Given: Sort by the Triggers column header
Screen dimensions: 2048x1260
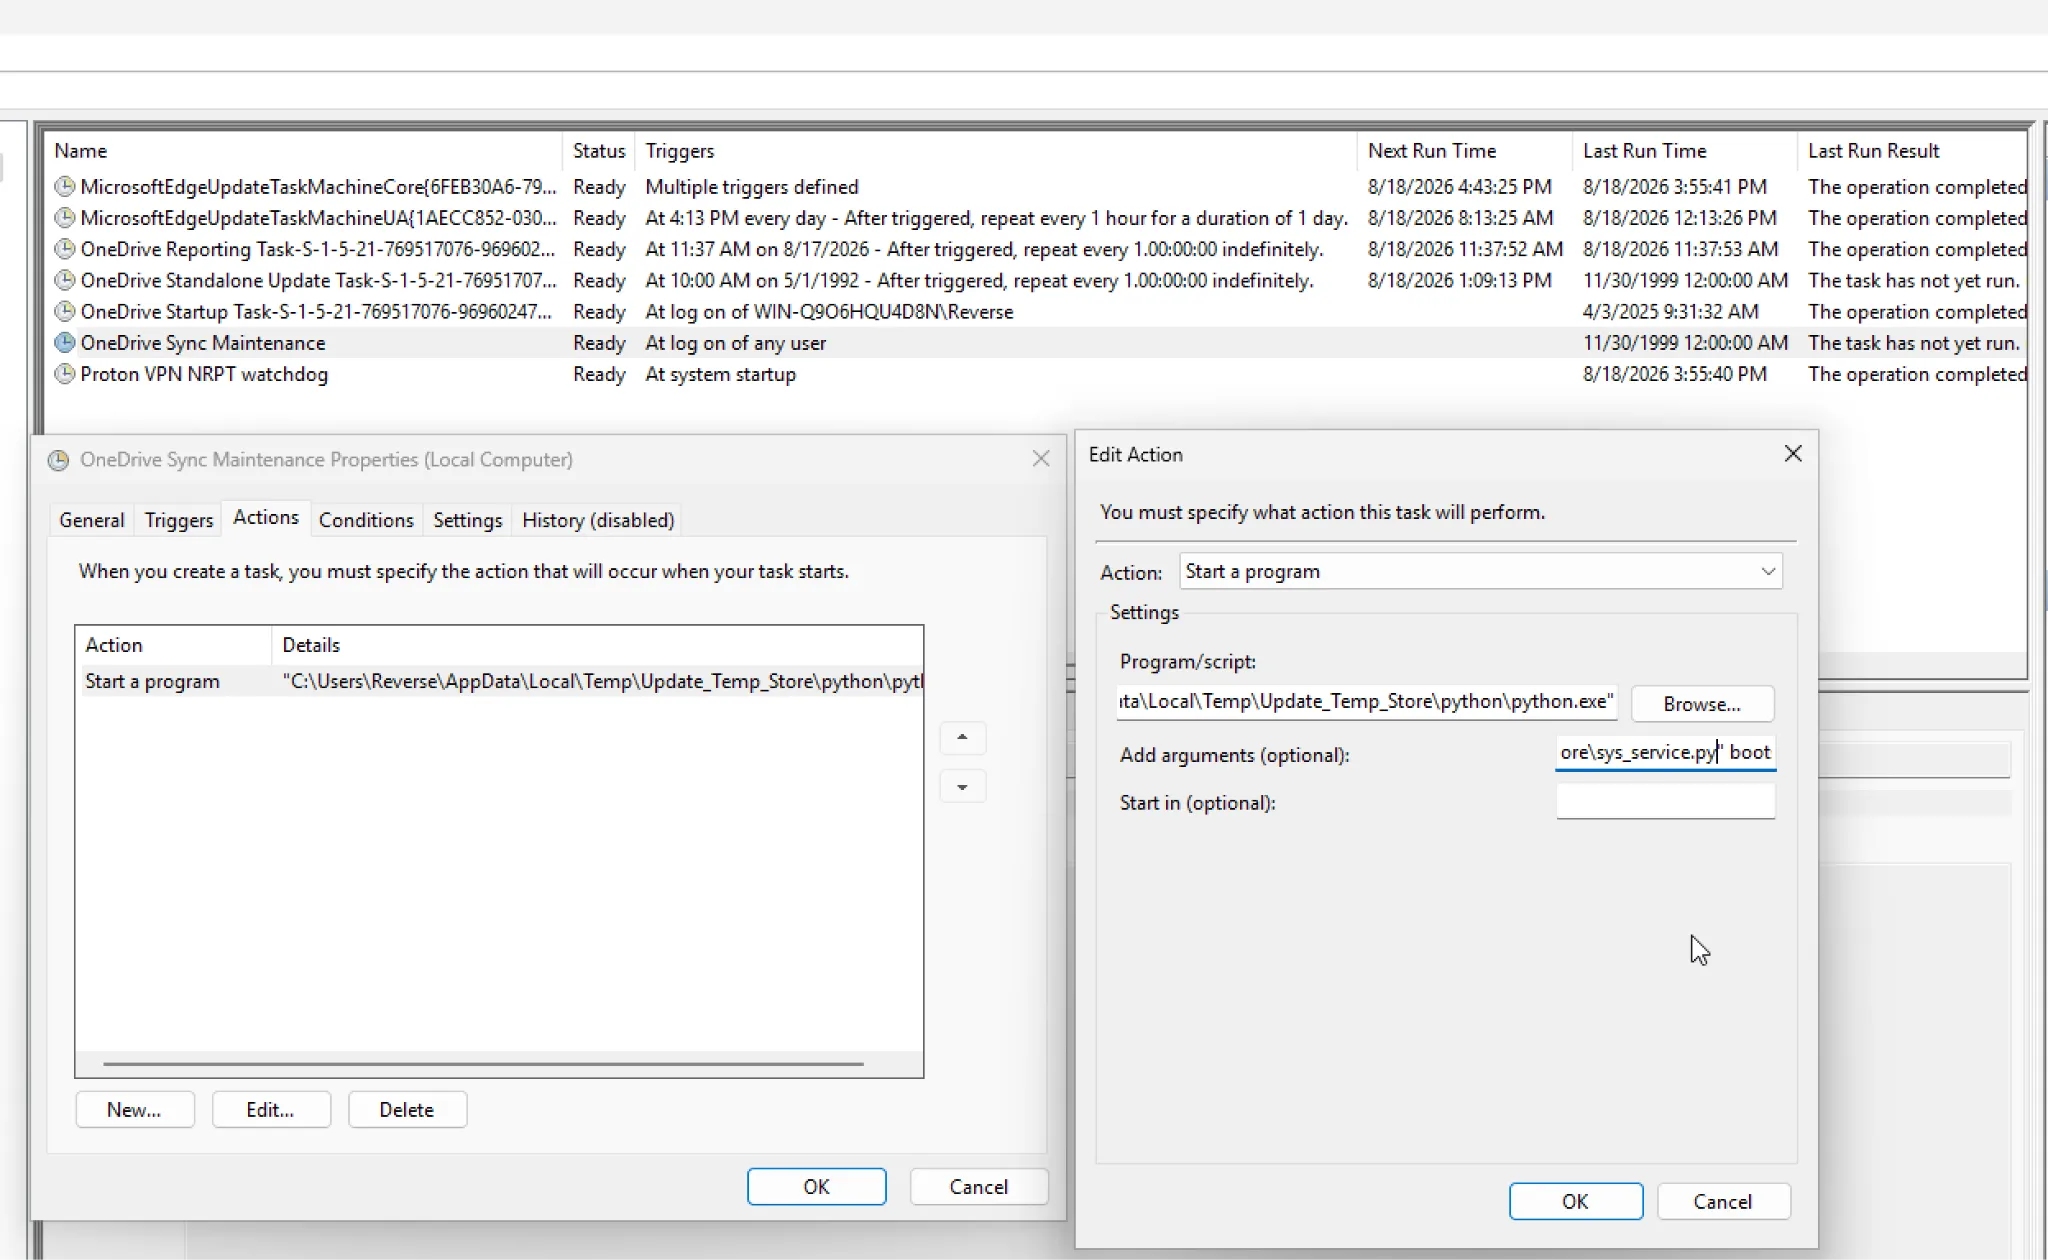Looking at the screenshot, I should (x=996, y=150).
